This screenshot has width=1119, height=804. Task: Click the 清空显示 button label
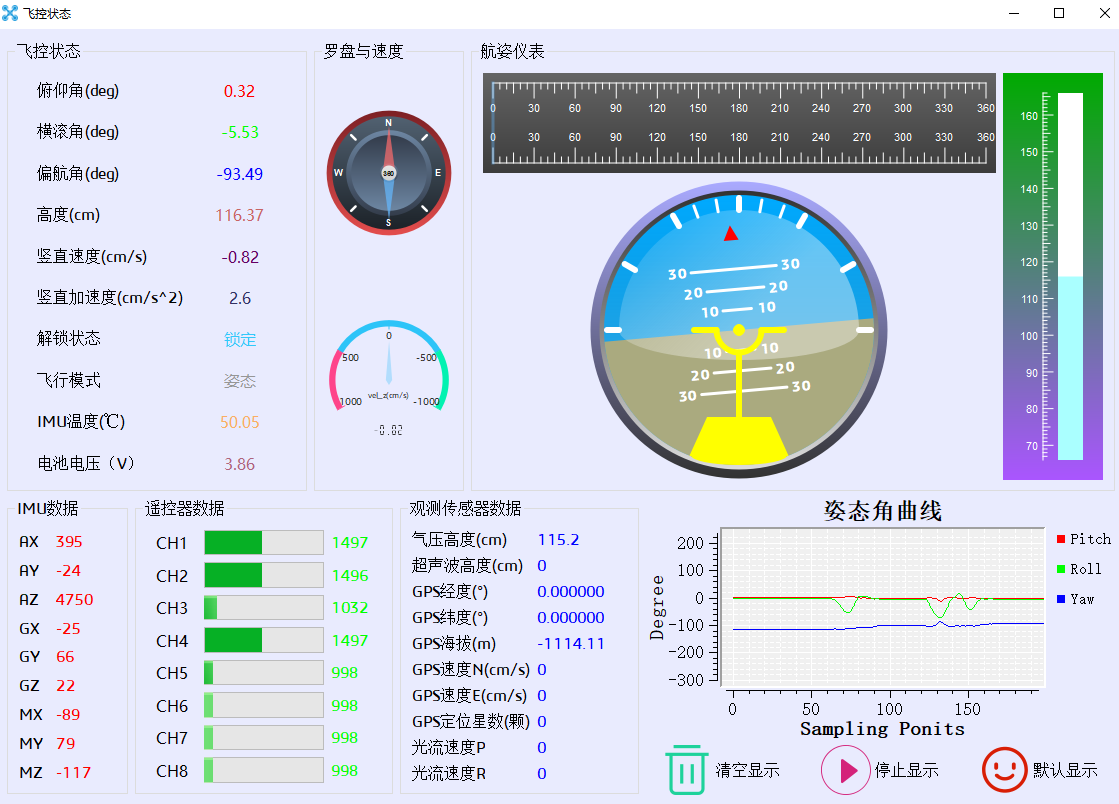(x=747, y=770)
